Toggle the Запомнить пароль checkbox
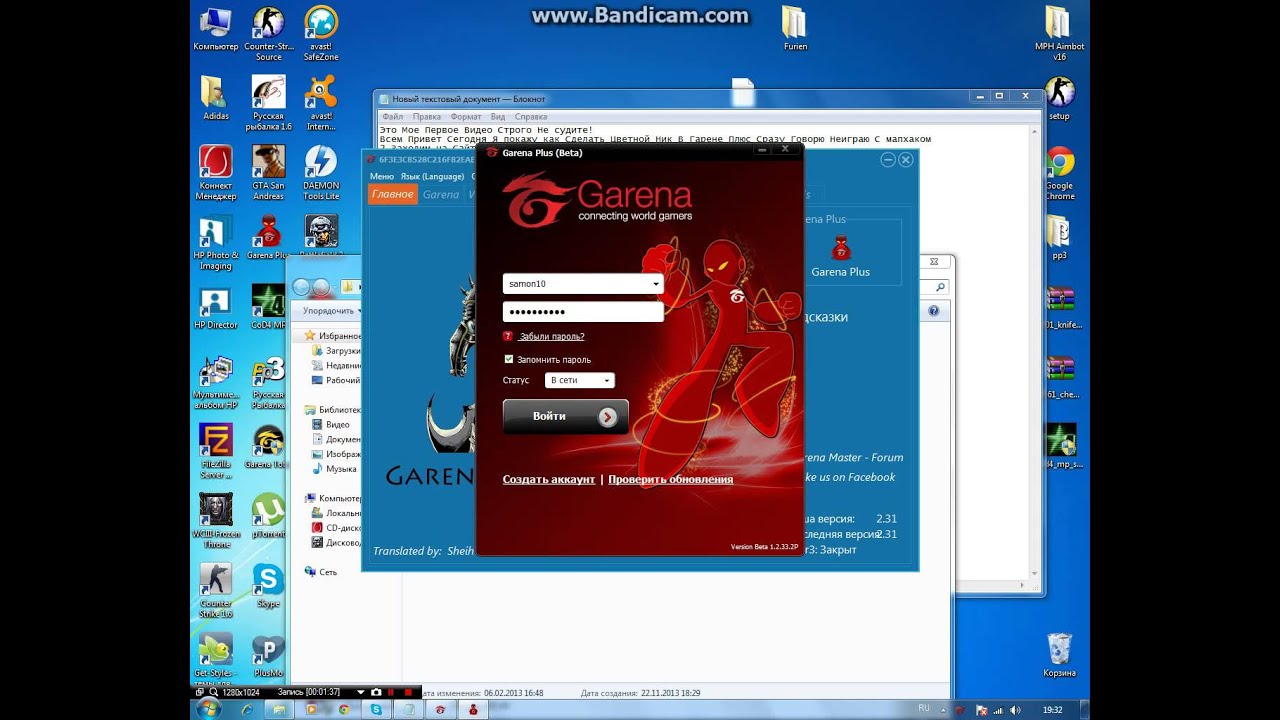This screenshot has width=1280, height=720. (509, 359)
